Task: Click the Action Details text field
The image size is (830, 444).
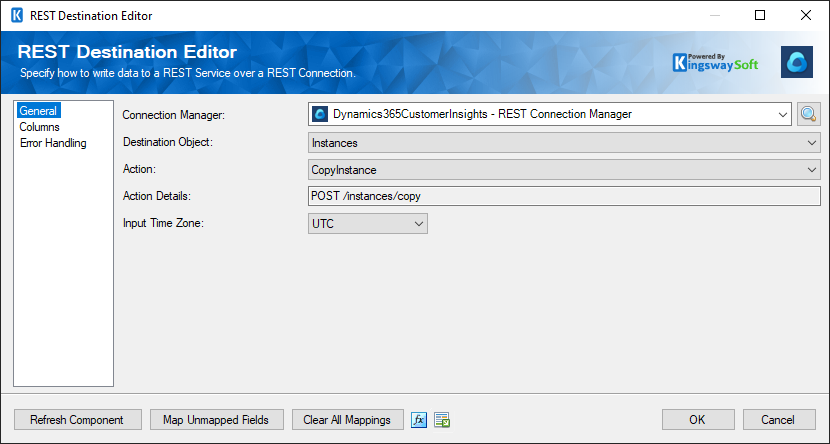Action: (564, 196)
